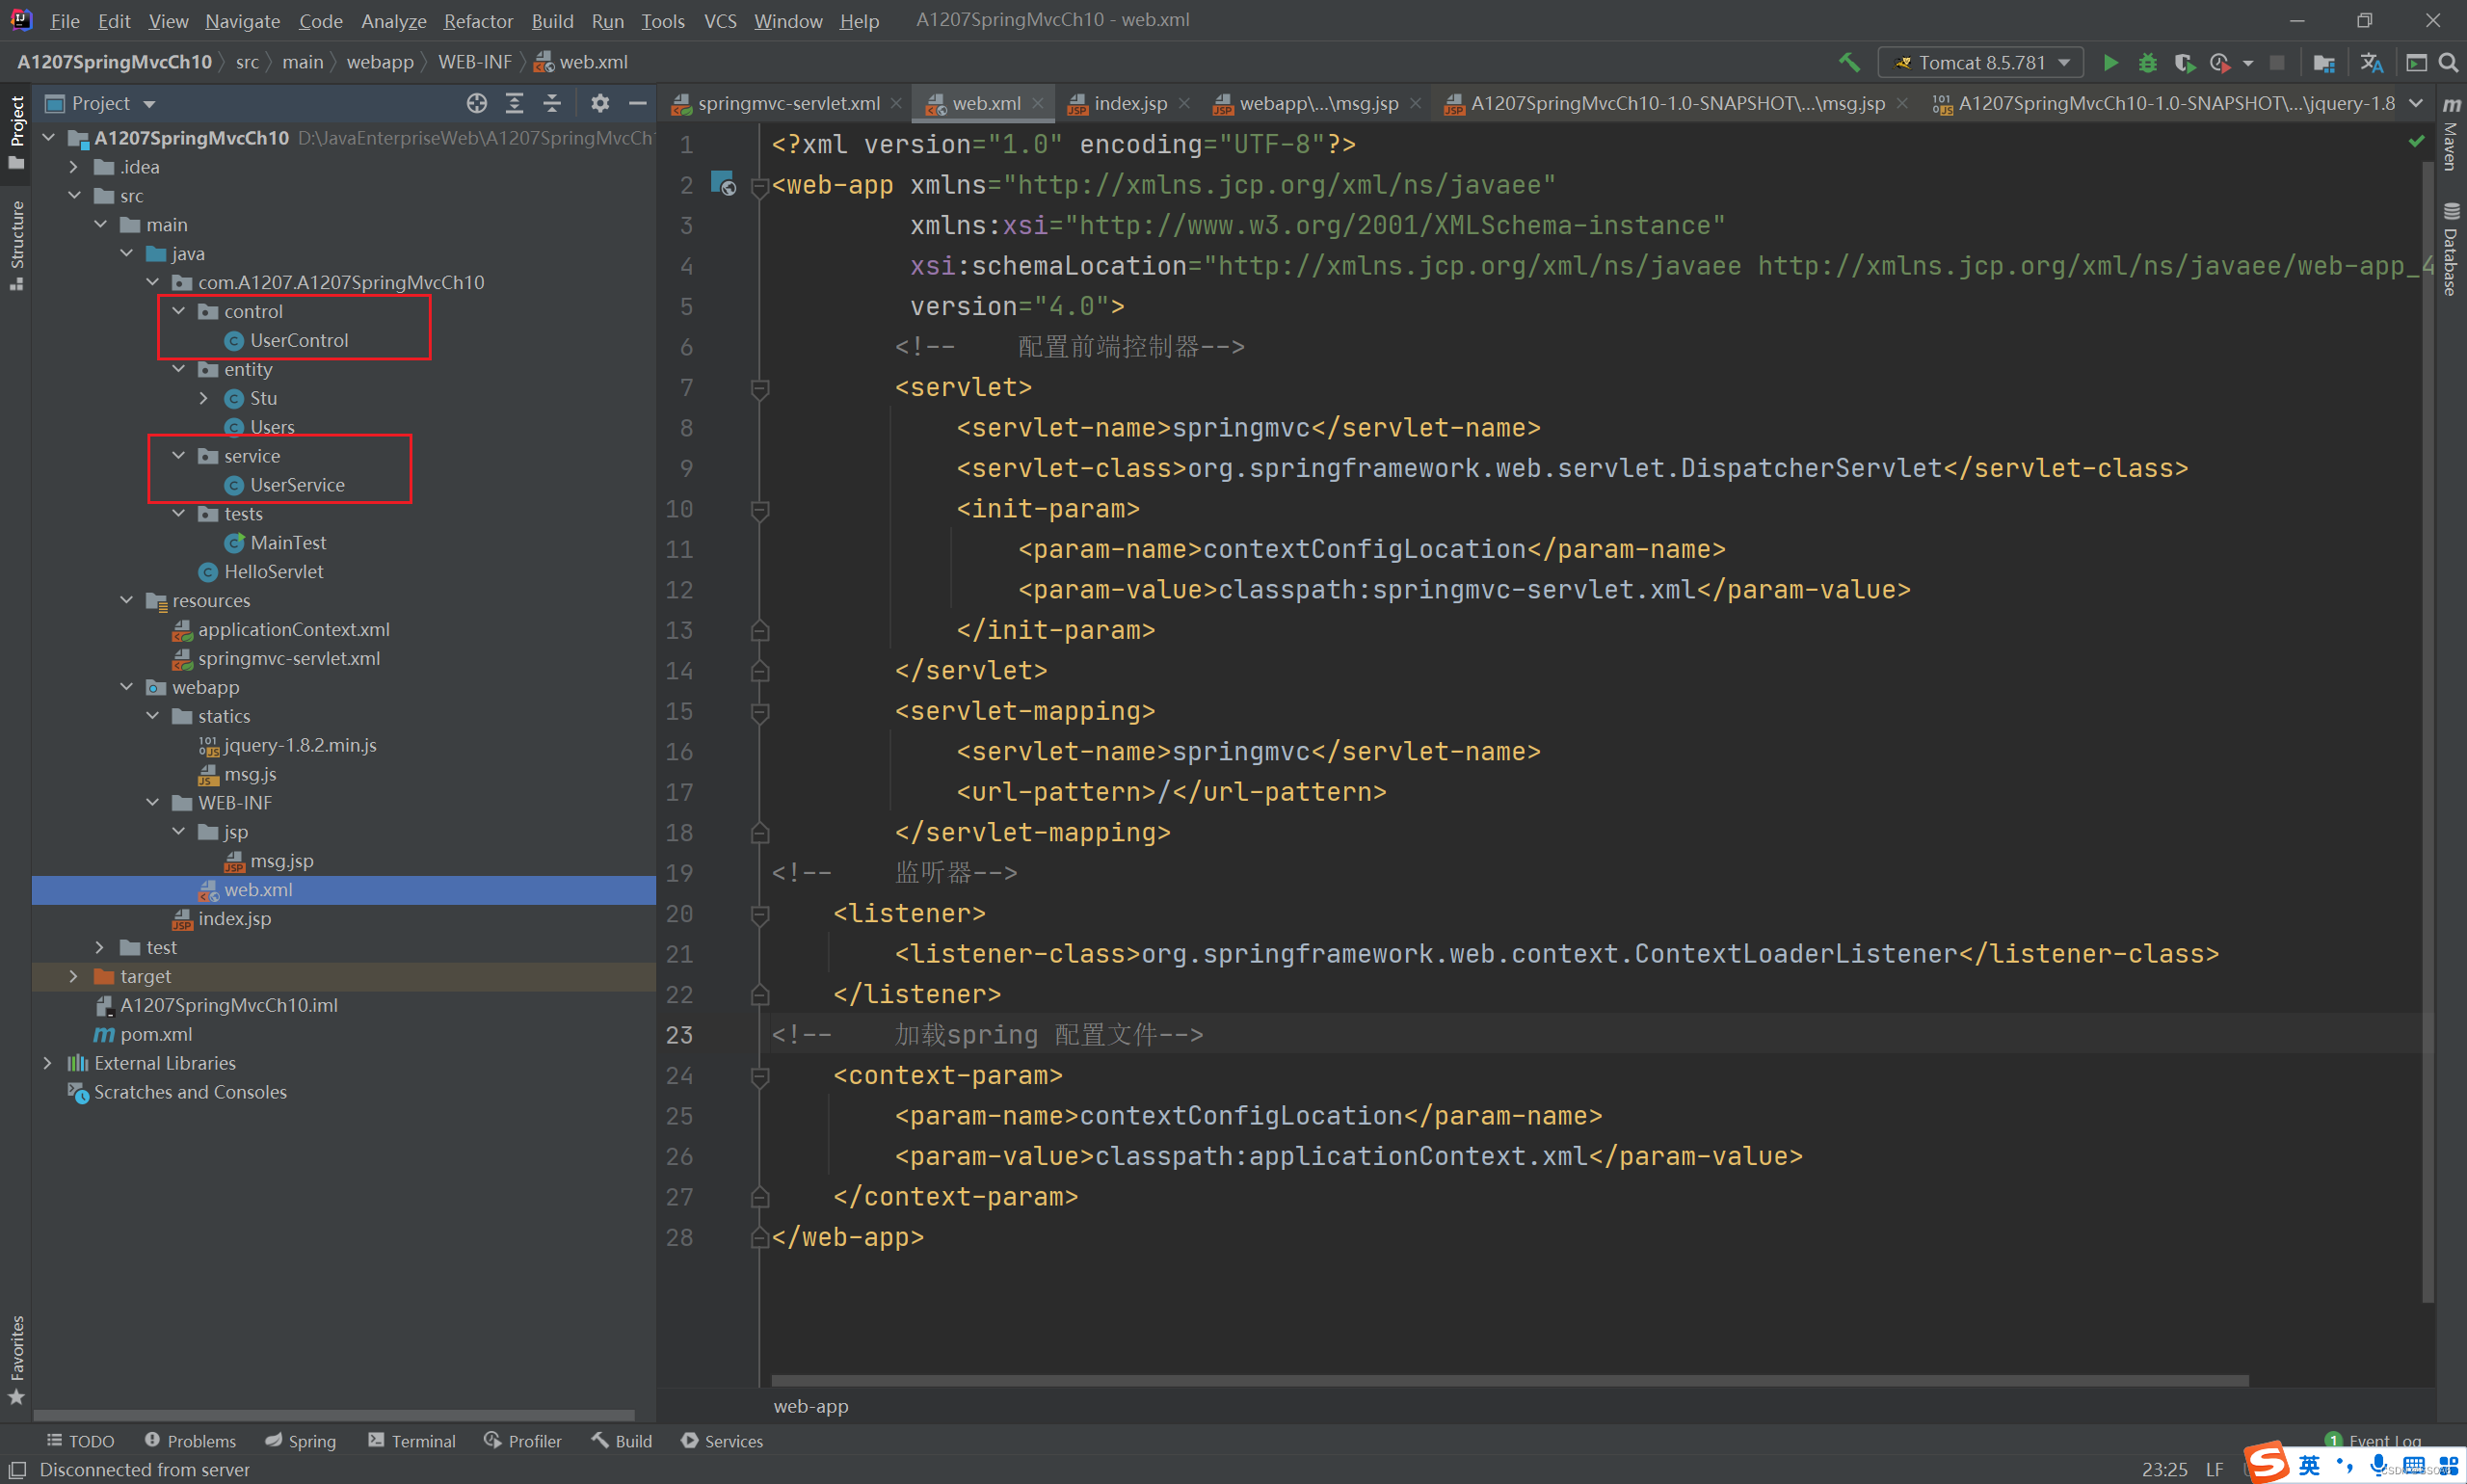Click the Stop square button in the toolbar

pyautogui.click(x=2277, y=62)
